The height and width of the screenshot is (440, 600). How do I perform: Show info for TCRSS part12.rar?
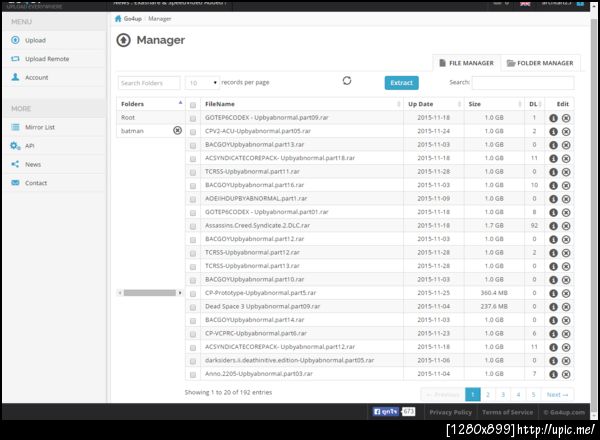(x=553, y=253)
